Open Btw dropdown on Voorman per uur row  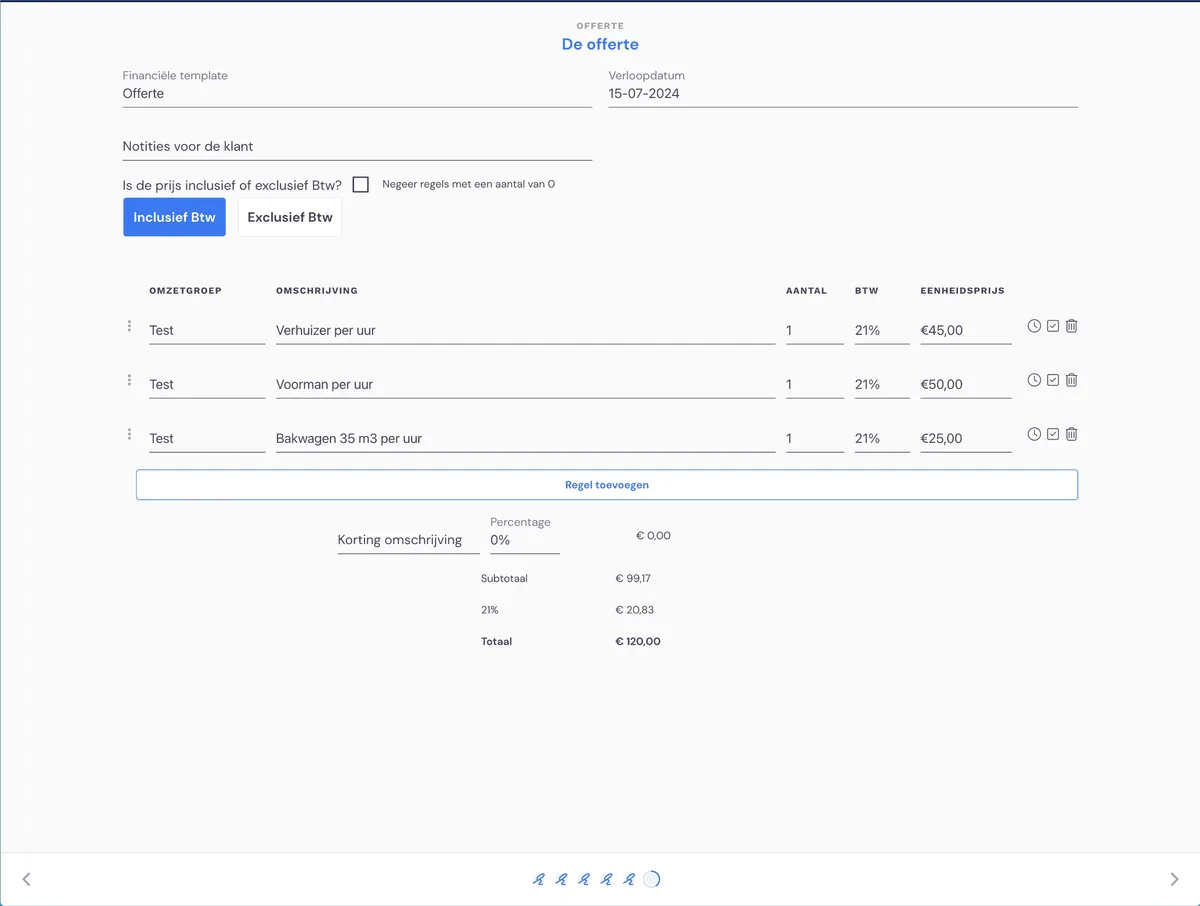[882, 385]
